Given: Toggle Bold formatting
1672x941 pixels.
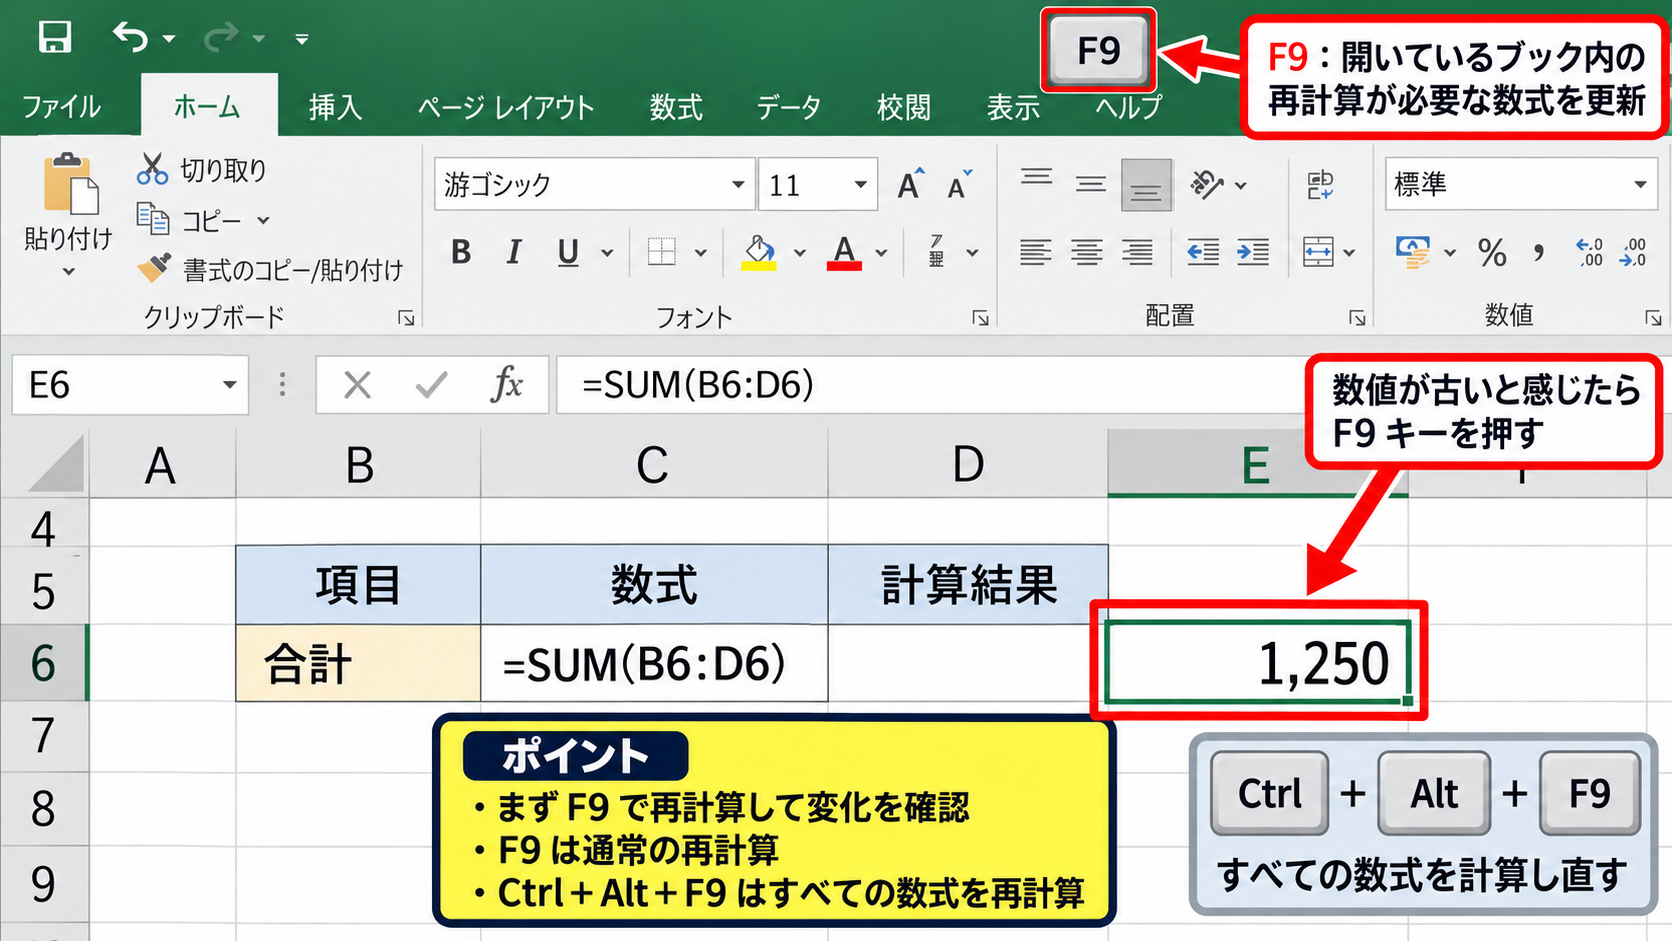Looking at the screenshot, I should (461, 252).
